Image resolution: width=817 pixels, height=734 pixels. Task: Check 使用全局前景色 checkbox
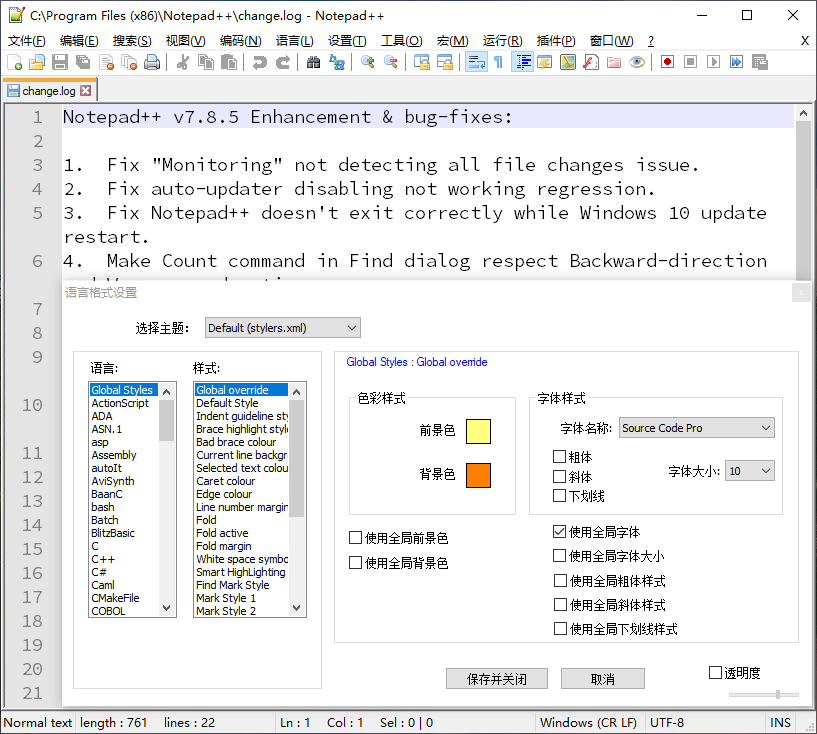click(355, 538)
